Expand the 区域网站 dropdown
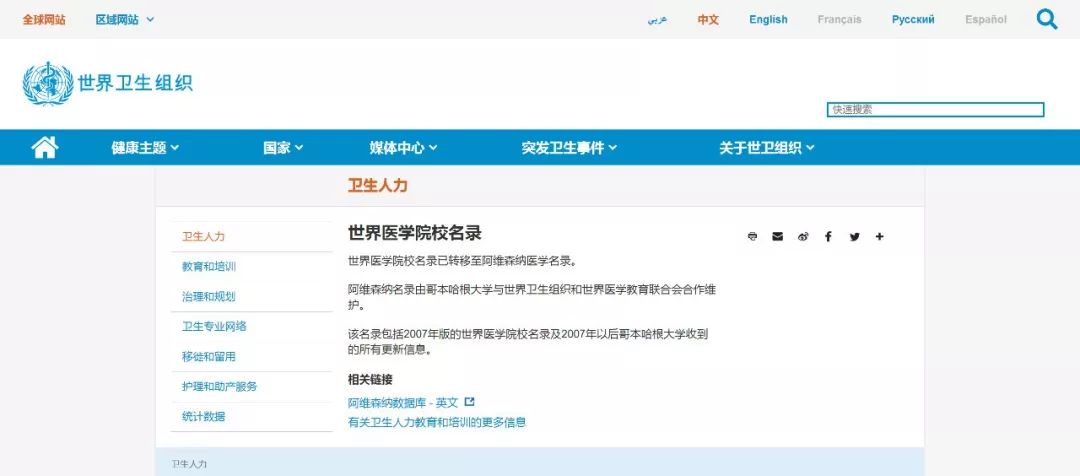 pyautogui.click(x=125, y=20)
